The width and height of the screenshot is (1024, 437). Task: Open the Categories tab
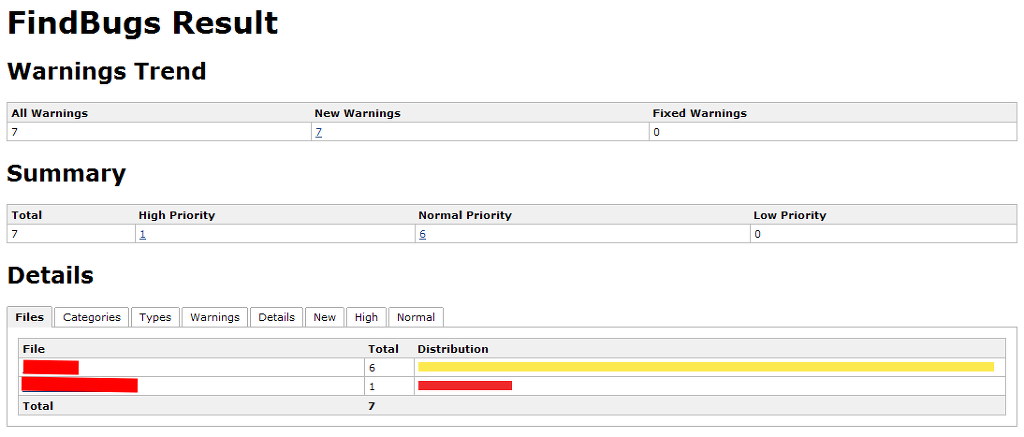coord(91,317)
